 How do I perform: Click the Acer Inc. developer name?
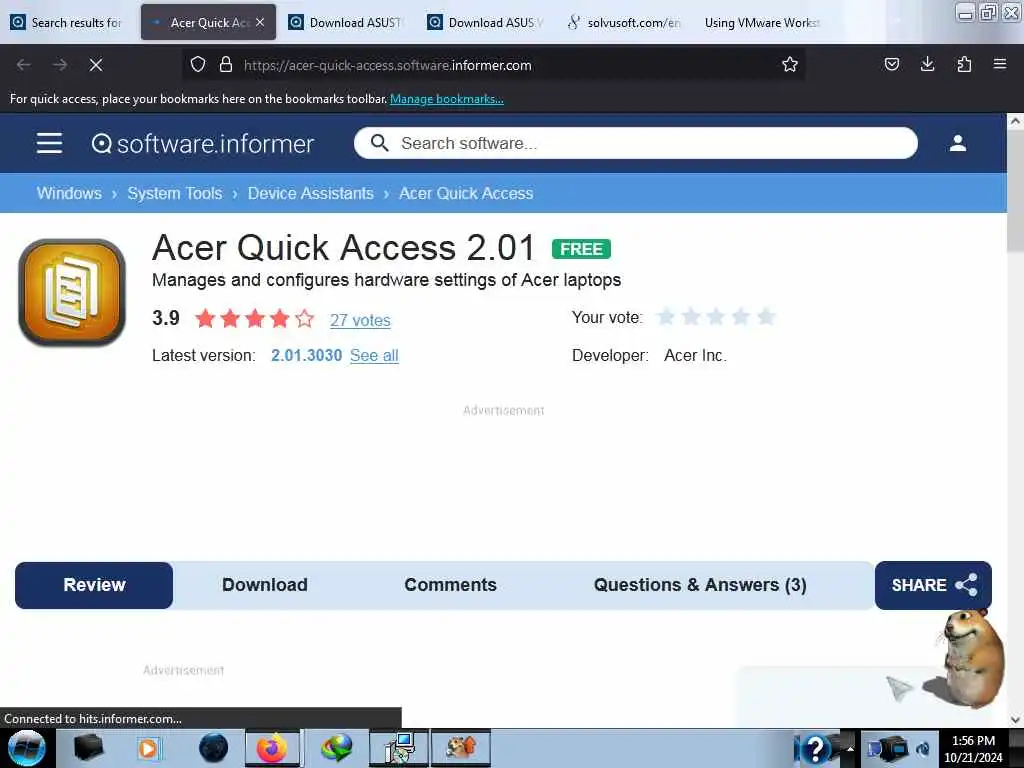695,355
